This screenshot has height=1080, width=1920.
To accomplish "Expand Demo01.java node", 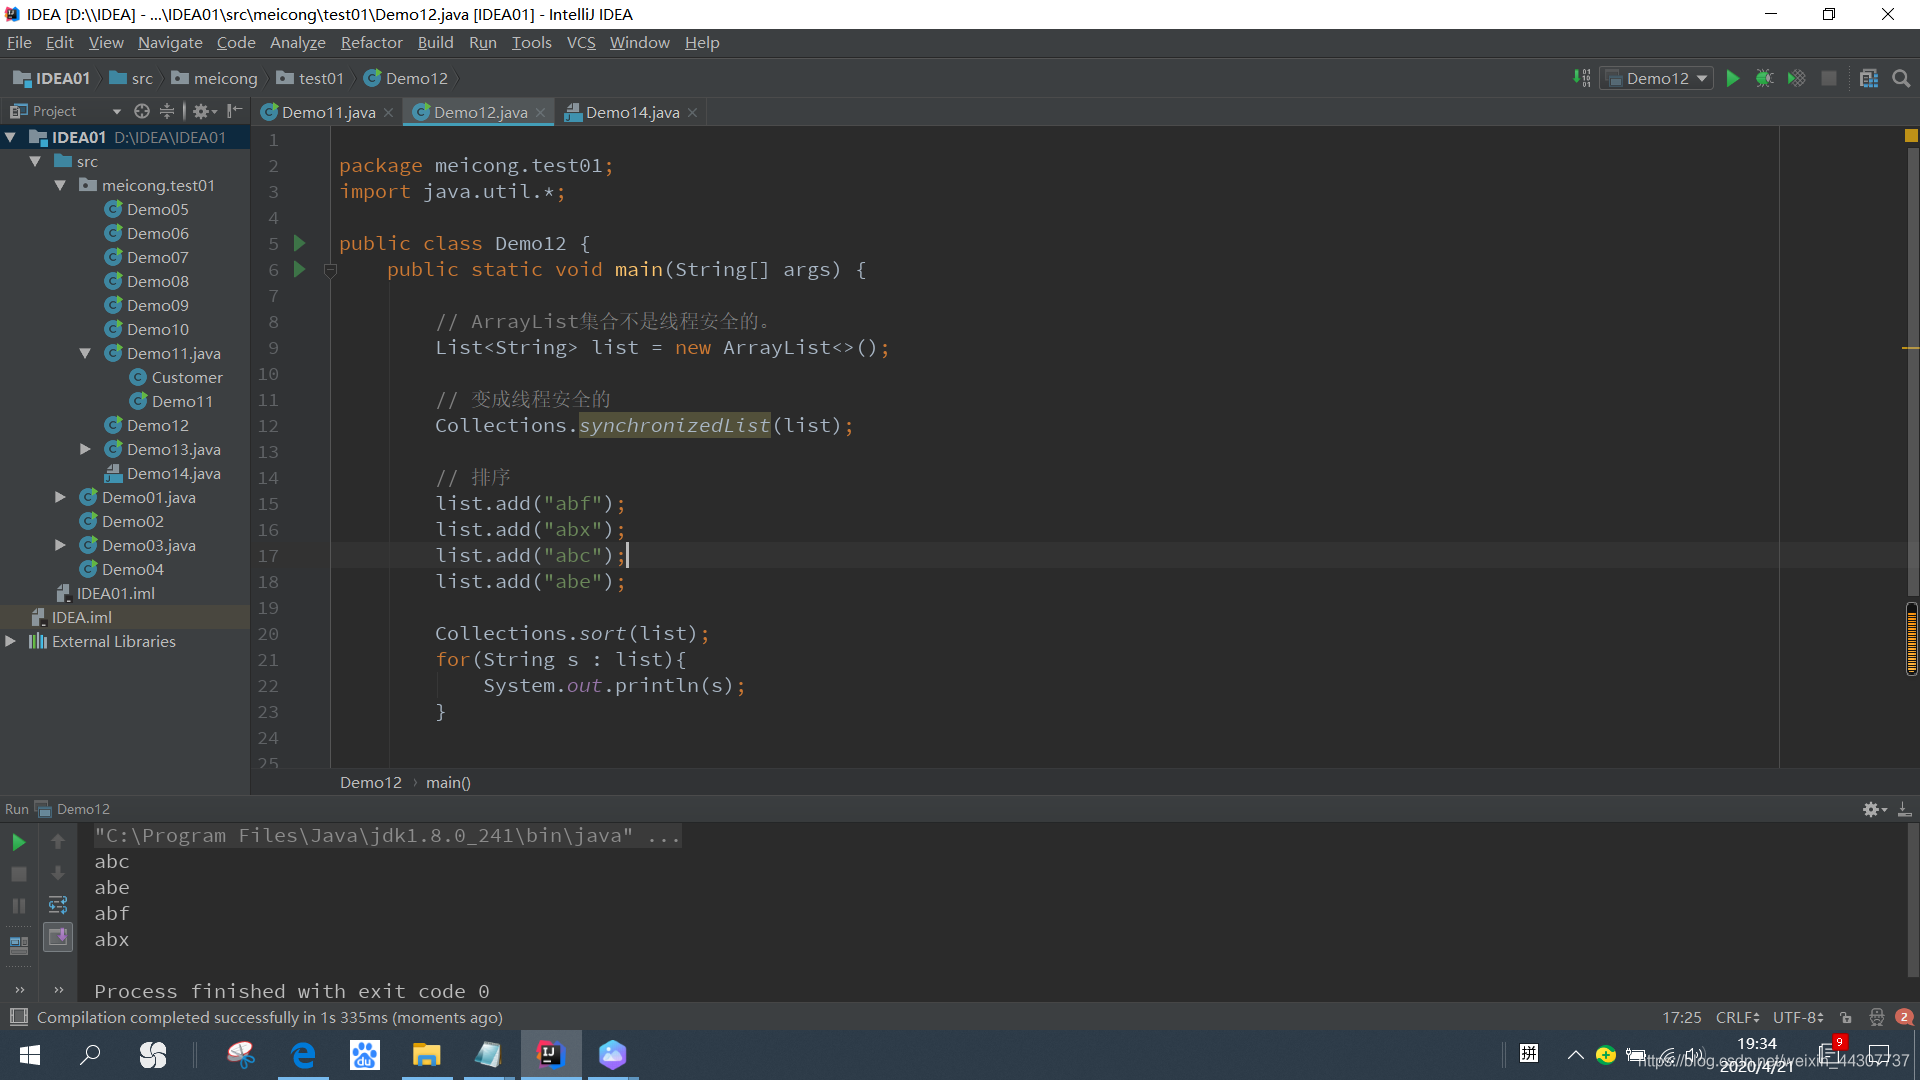I will [61, 497].
